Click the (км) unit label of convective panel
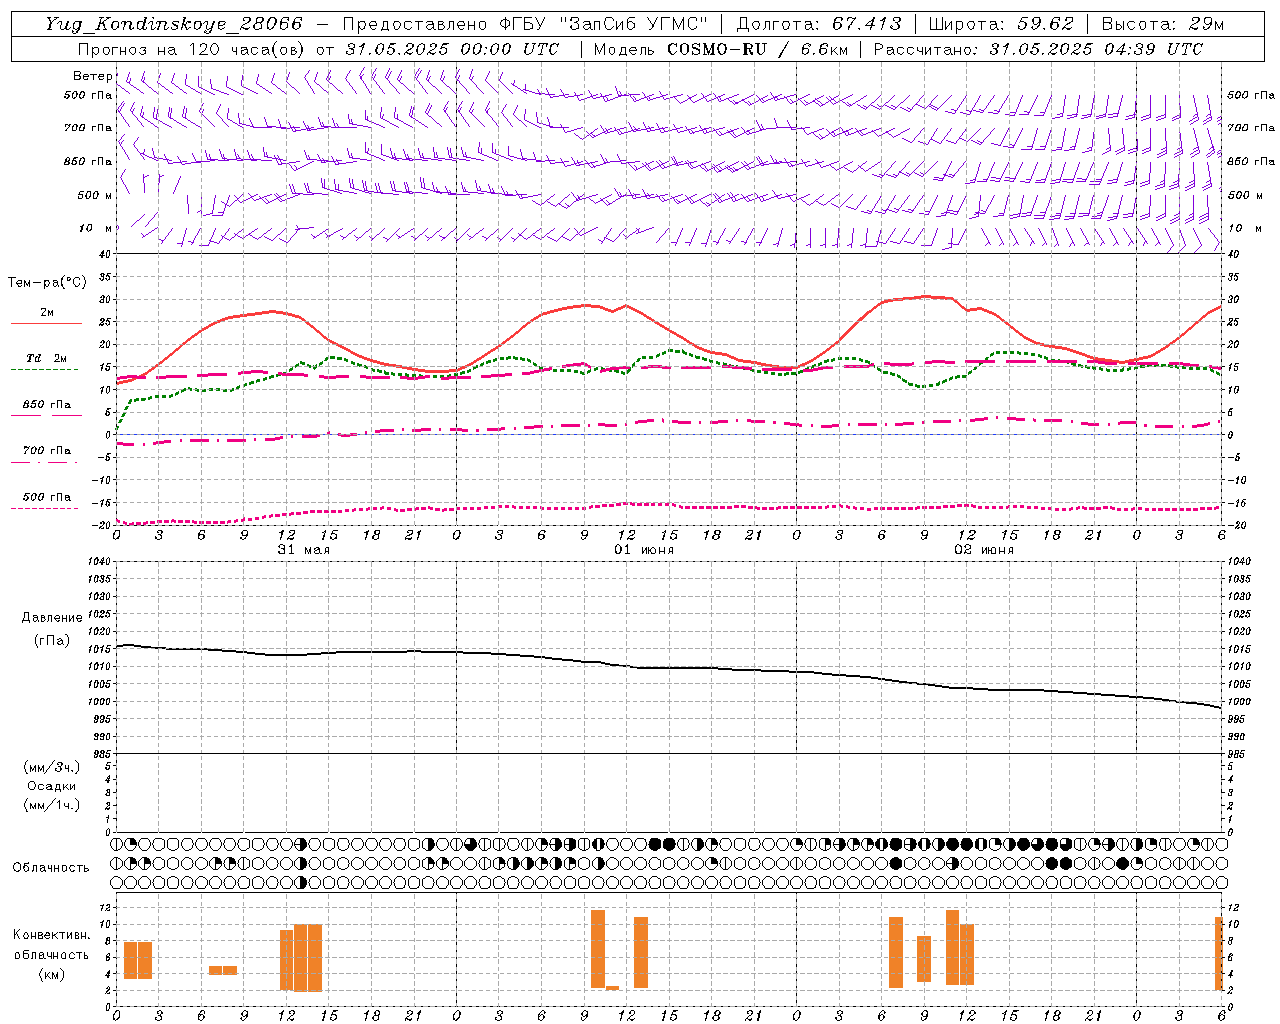Screen dimensions: 1280x1024 point(52,974)
